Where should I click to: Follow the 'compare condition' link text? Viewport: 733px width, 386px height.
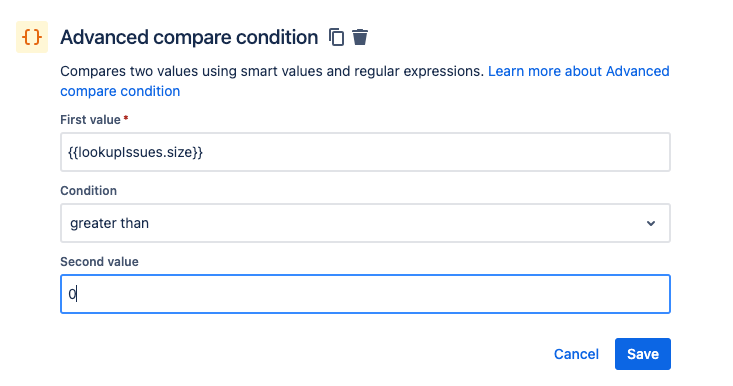[120, 91]
